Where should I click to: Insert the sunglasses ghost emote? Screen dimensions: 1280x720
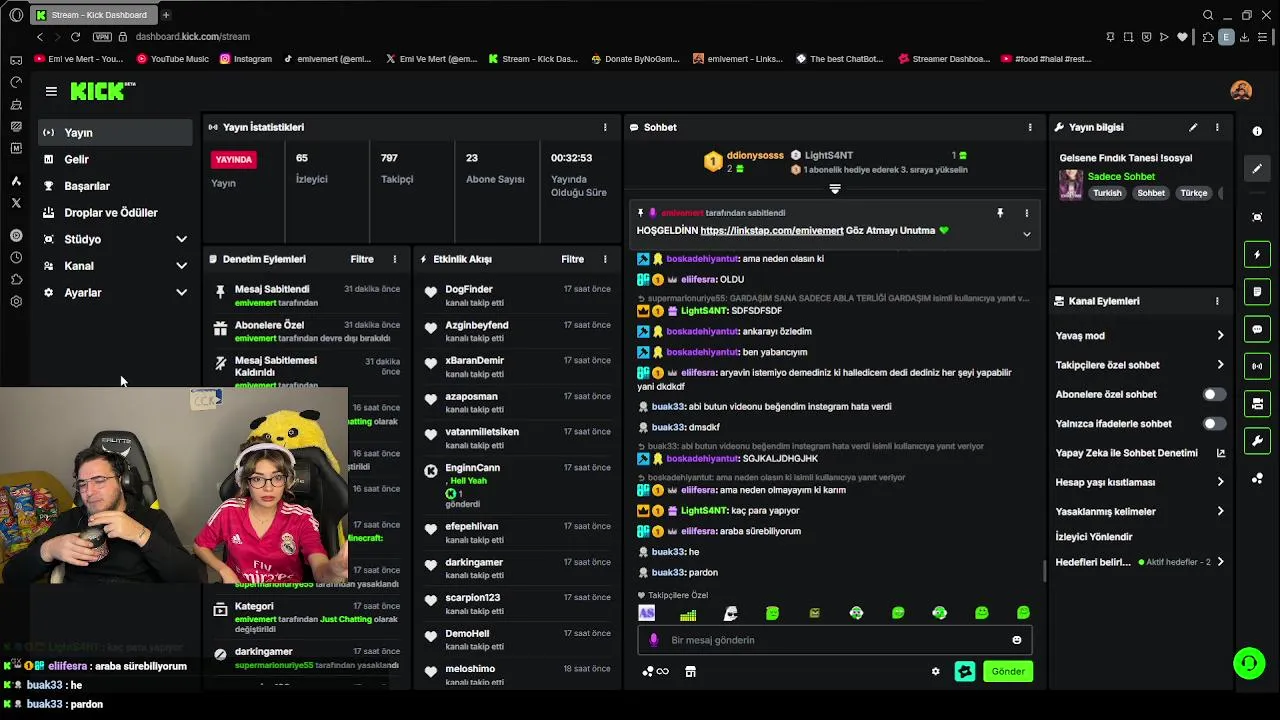click(x=731, y=613)
